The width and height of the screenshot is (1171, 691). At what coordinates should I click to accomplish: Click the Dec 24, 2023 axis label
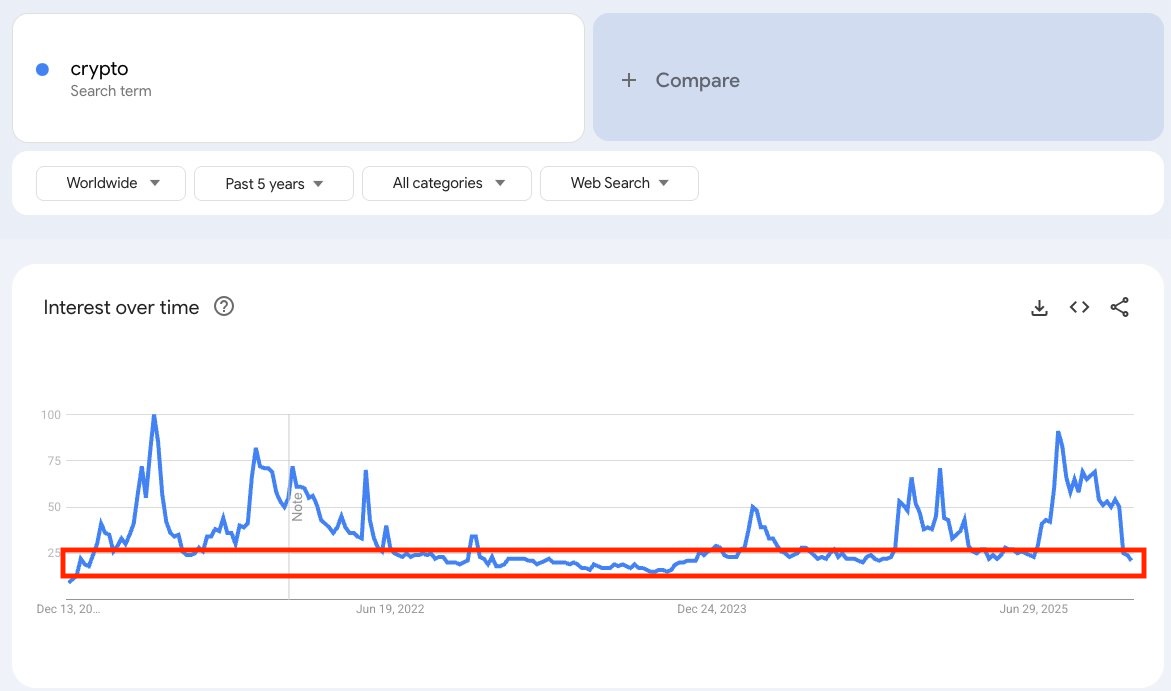coord(712,609)
